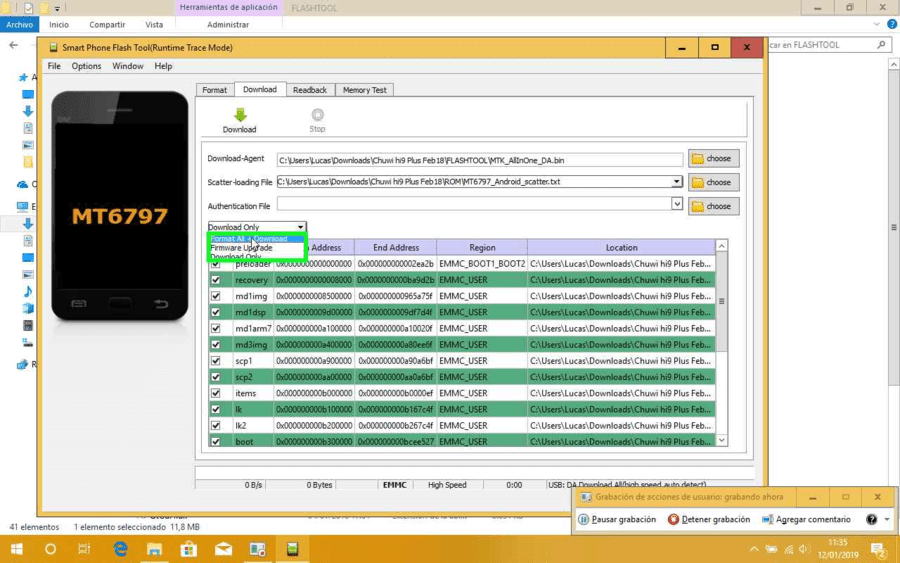Switch to Steps Recorder taskbar icon
Screen dimensions: 900x563
258,549
